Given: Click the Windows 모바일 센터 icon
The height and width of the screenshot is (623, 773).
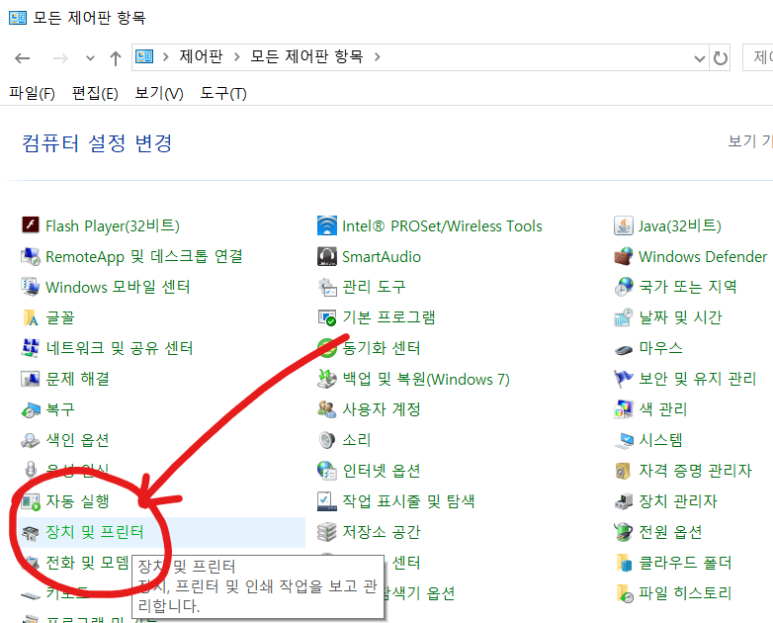Looking at the screenshot, I should [x=31, y=287].
